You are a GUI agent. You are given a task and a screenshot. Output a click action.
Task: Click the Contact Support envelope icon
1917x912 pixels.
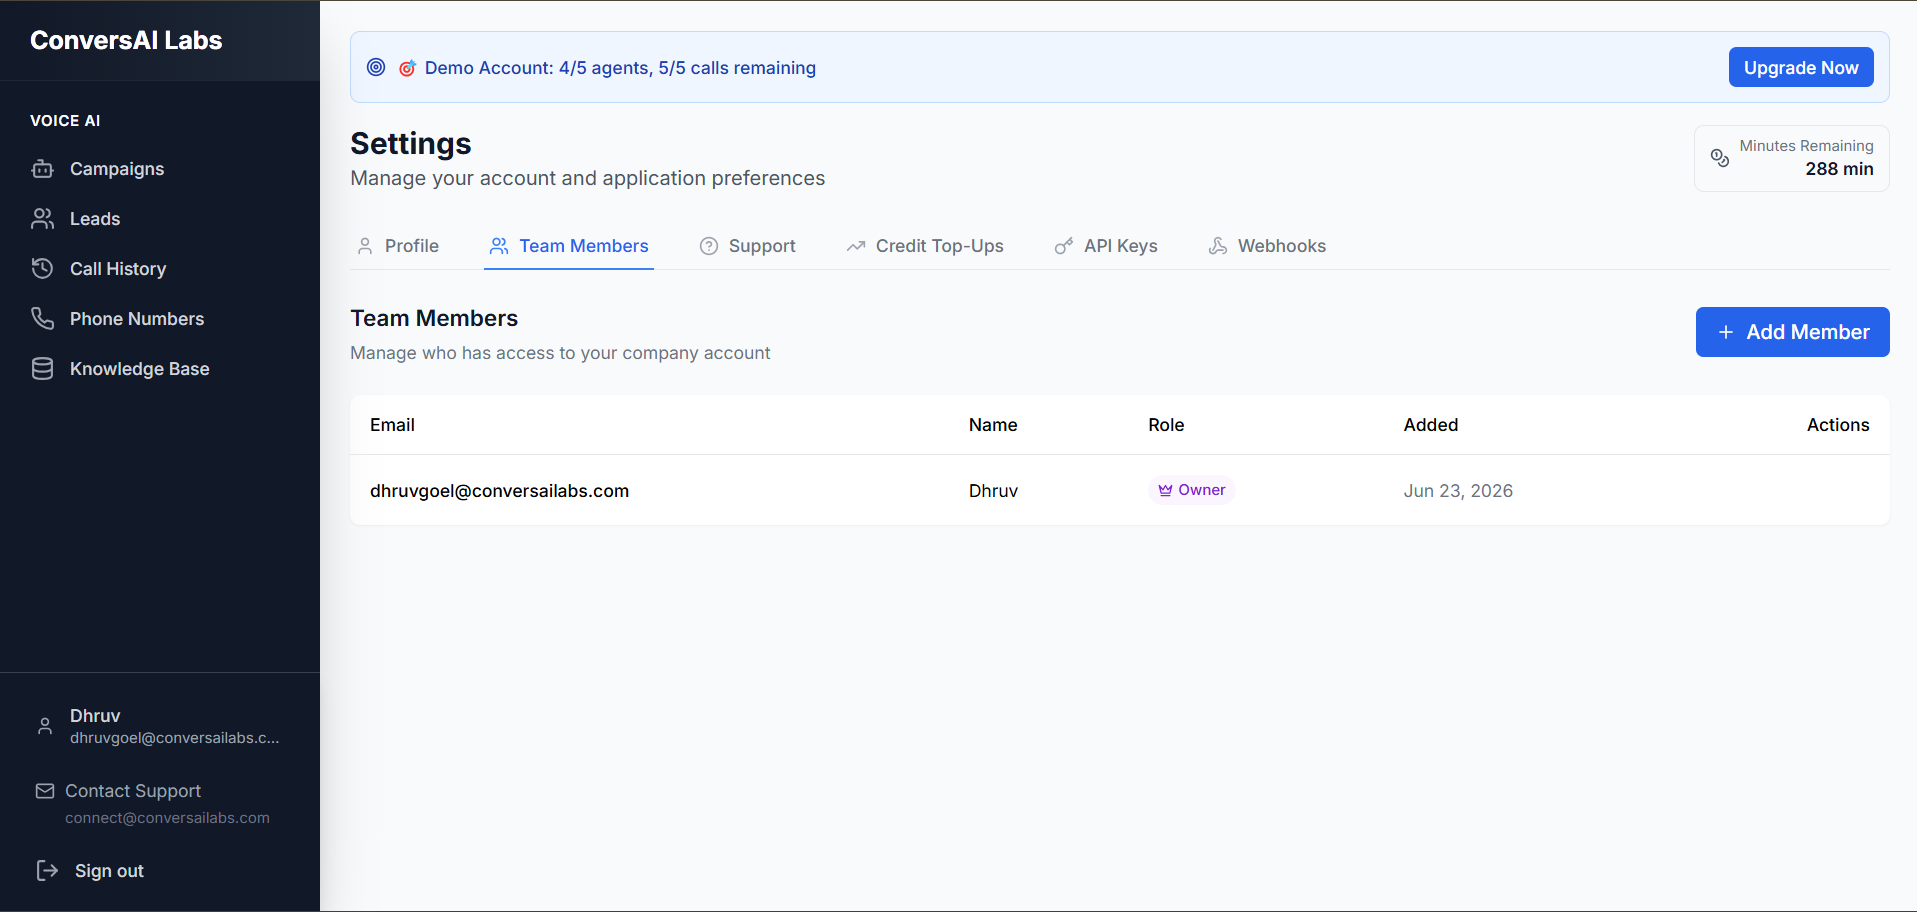(x=45, y=791)
